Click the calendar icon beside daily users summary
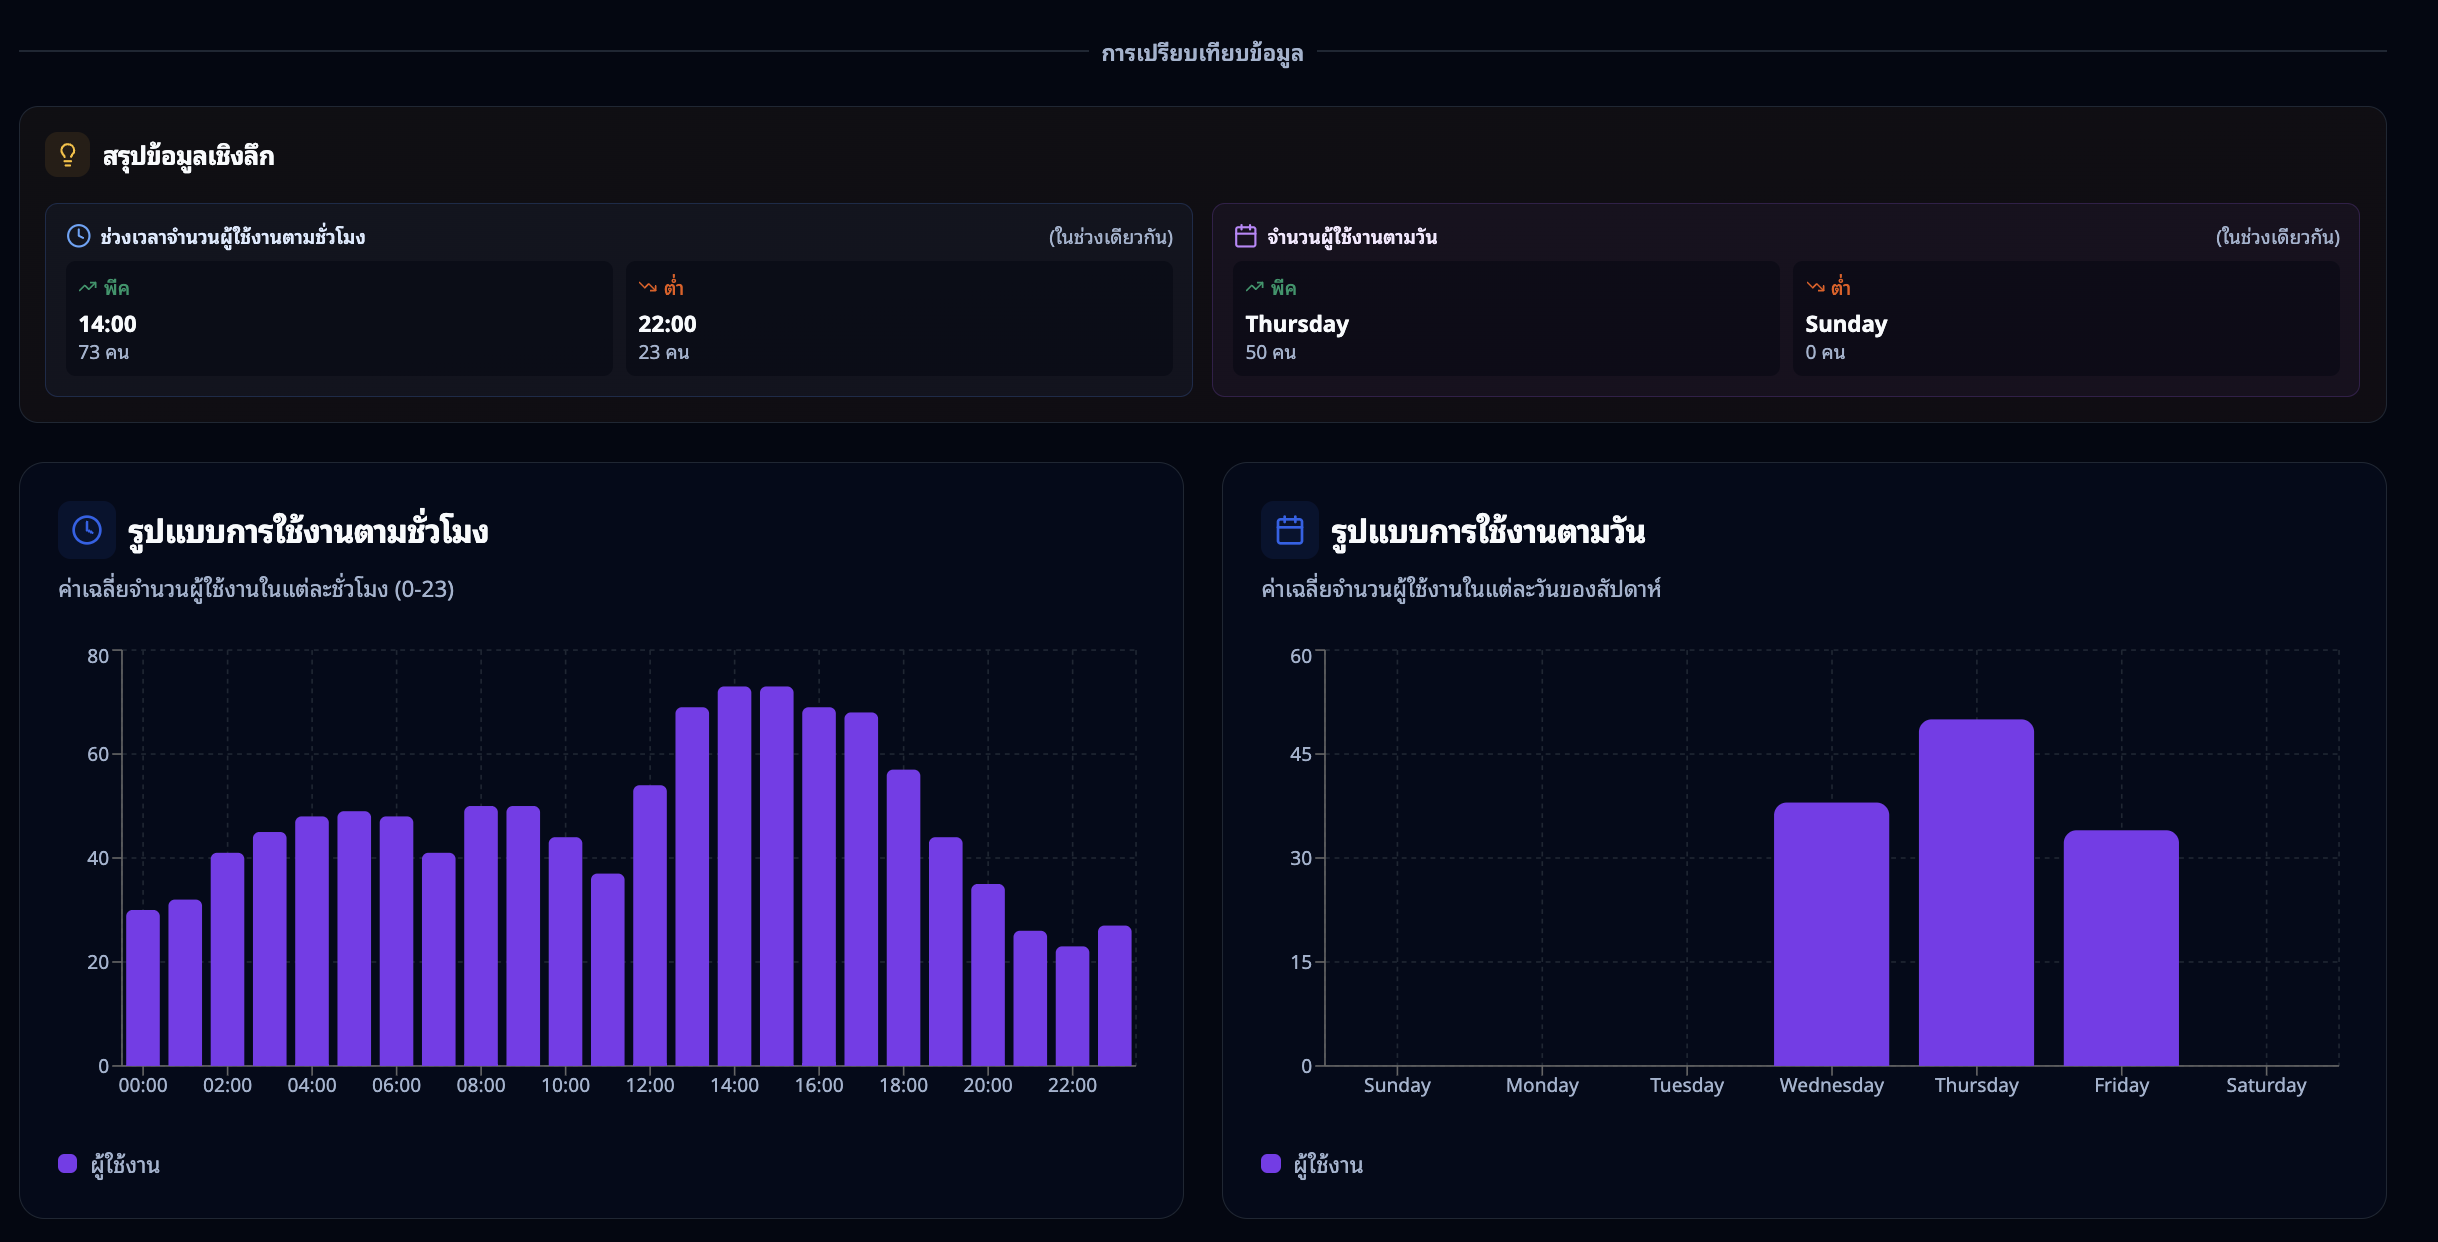 coord(1245,236)
